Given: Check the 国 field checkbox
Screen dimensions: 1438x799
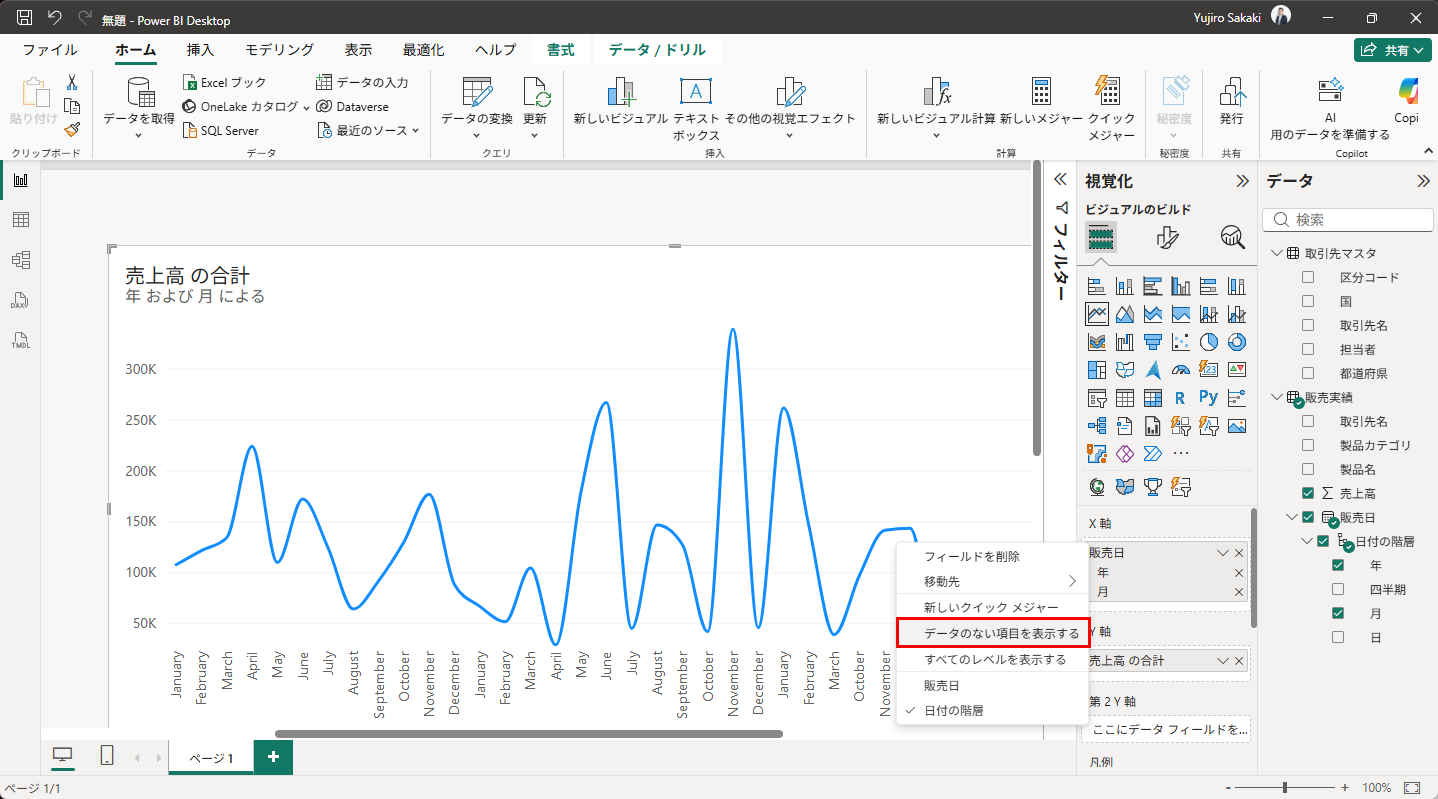Looking at the screenshot, I should [1308, 301].
